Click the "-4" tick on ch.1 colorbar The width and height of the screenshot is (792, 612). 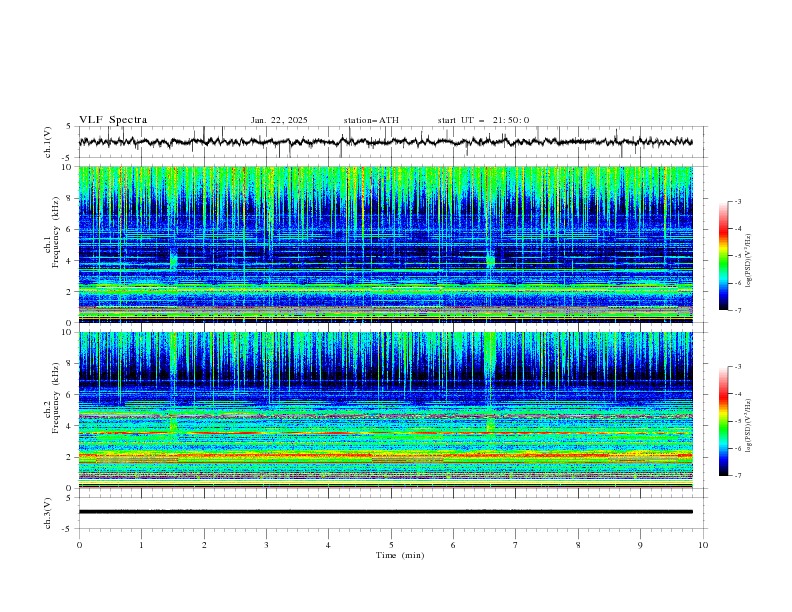(737, 229)
